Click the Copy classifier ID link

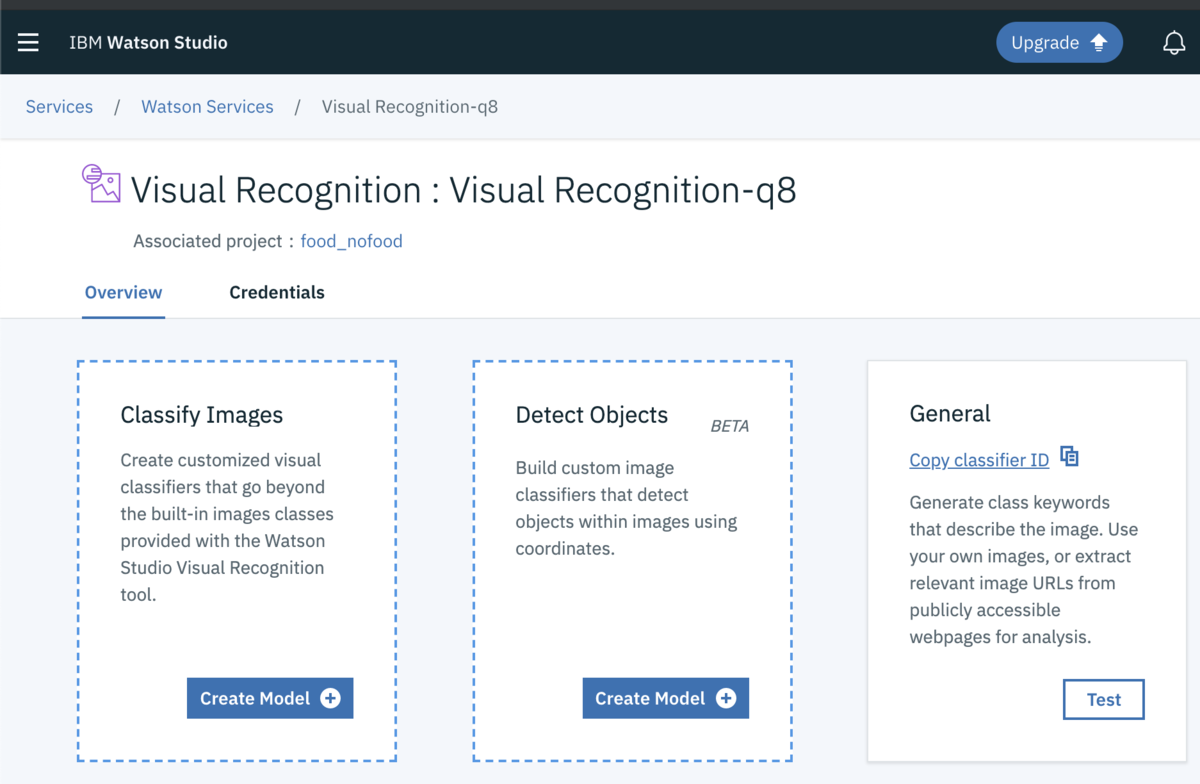[979, 460]
